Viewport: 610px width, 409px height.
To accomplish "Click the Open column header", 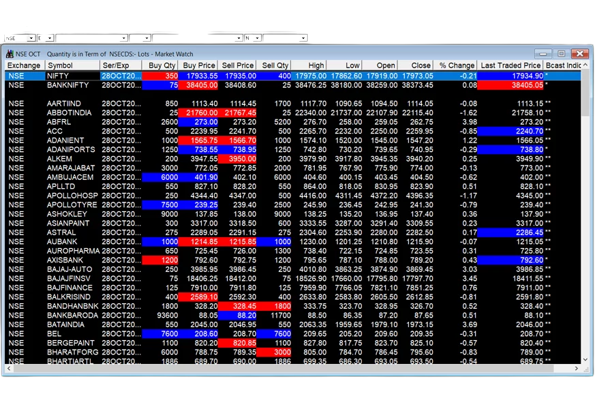I will pos(380,65).
